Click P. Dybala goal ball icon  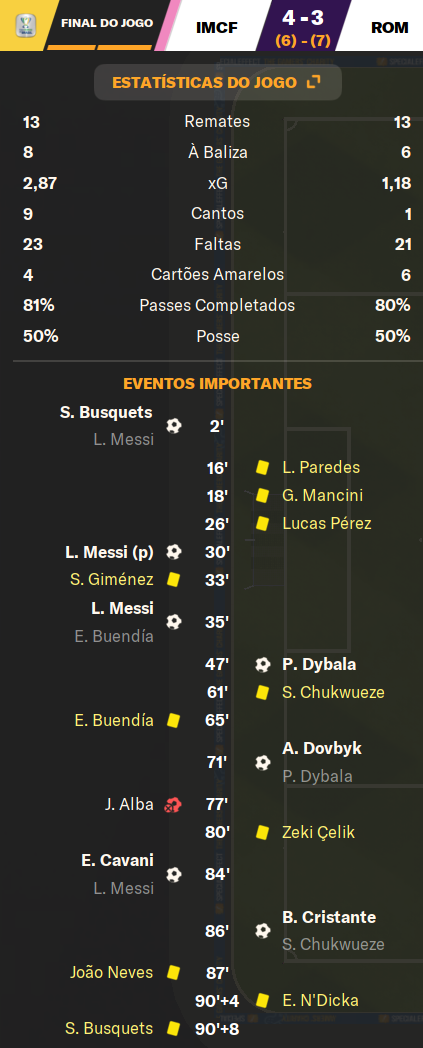(x=263, y=664)
